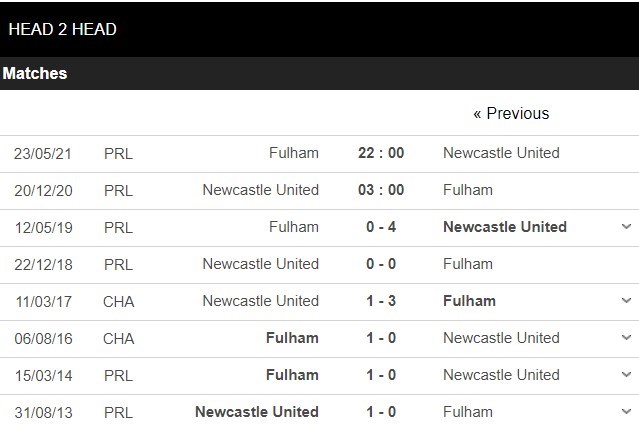Open the 1 - 3 score result
Viewport: 639px width, 430px height.
click(381, 301)
